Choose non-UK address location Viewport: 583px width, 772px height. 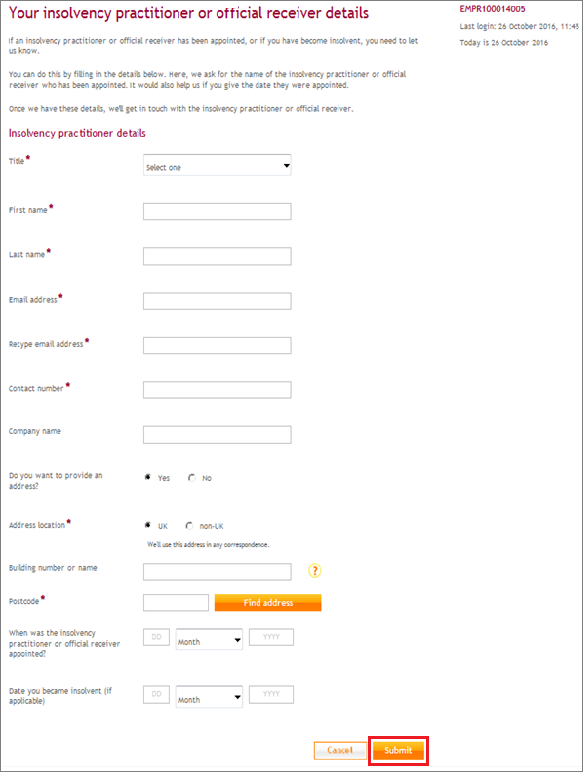(189, 526)
